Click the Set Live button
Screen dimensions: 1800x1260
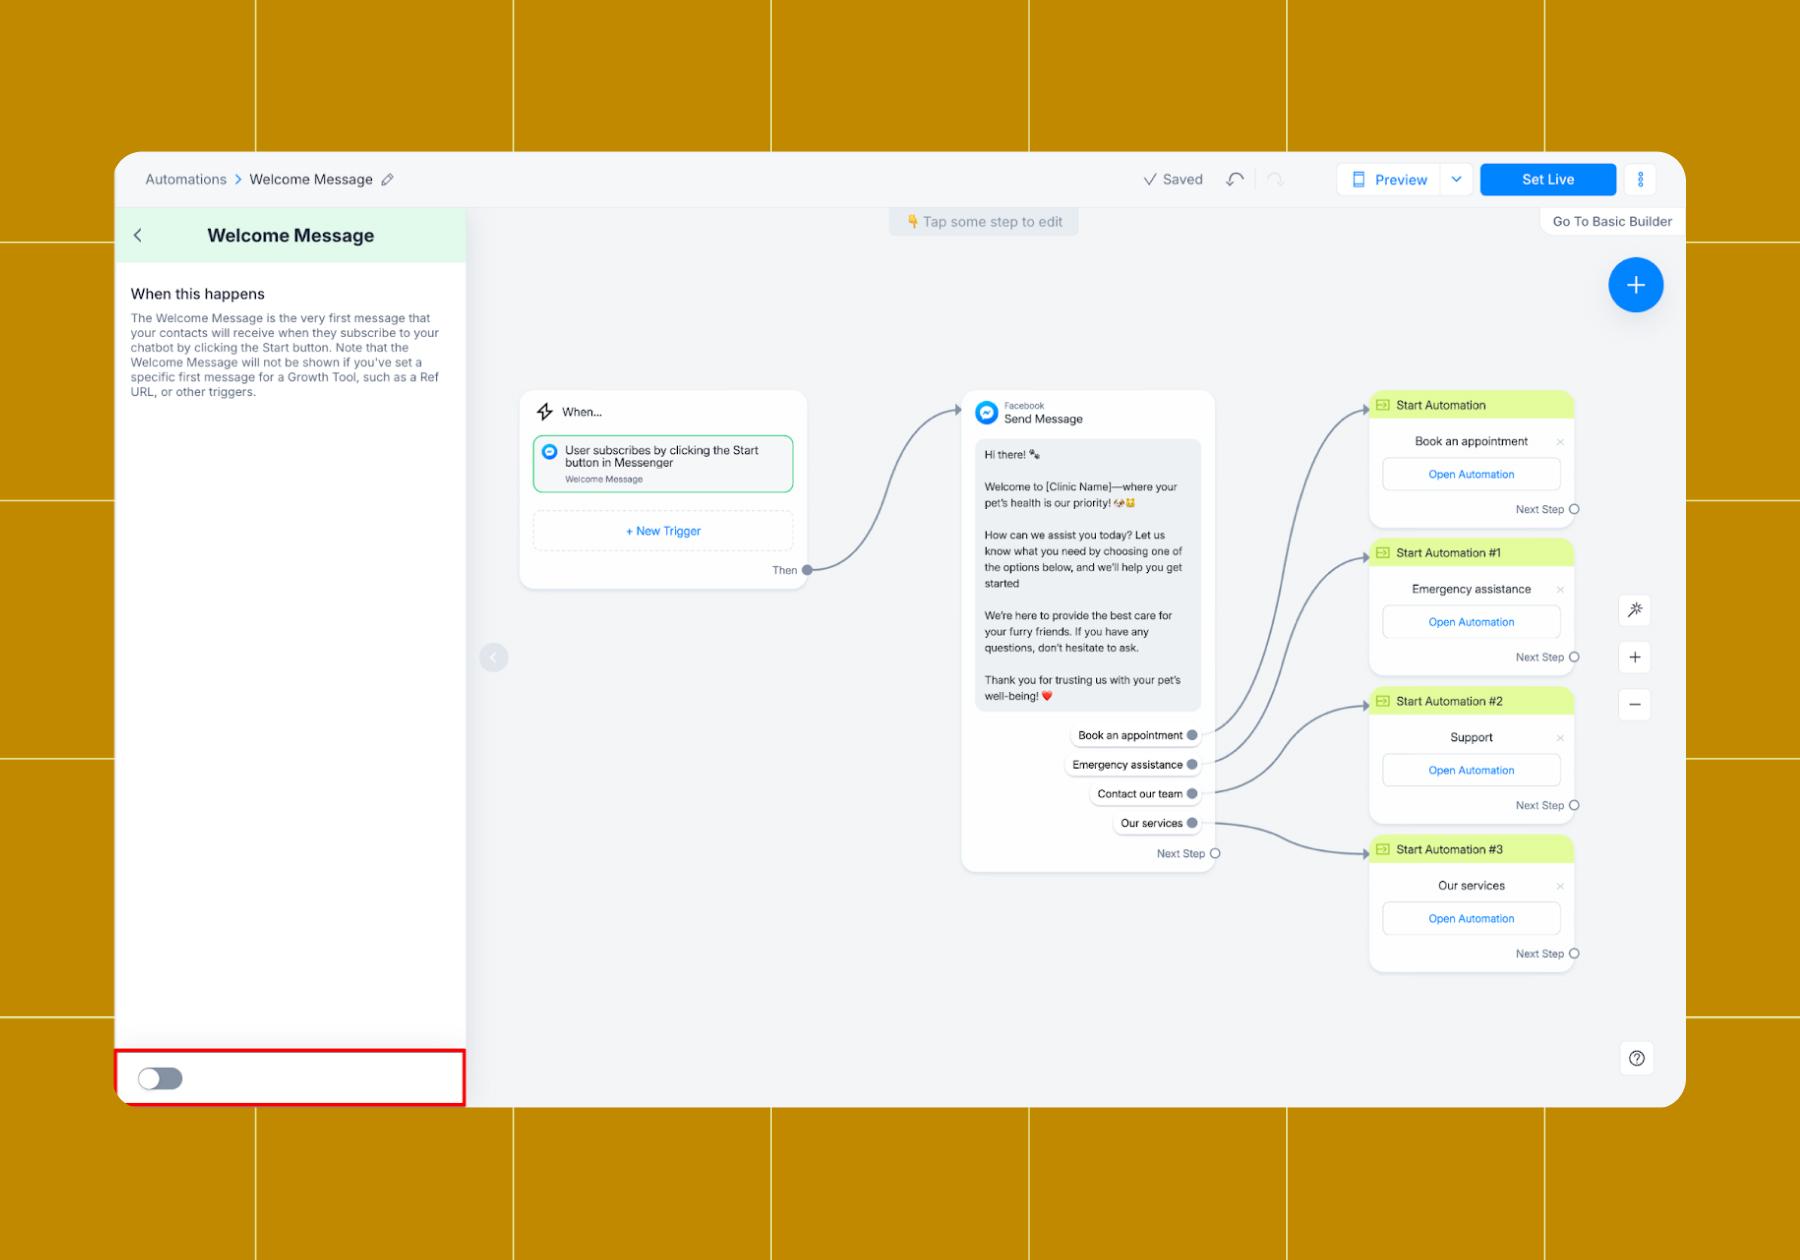(x=1548, y=180)
